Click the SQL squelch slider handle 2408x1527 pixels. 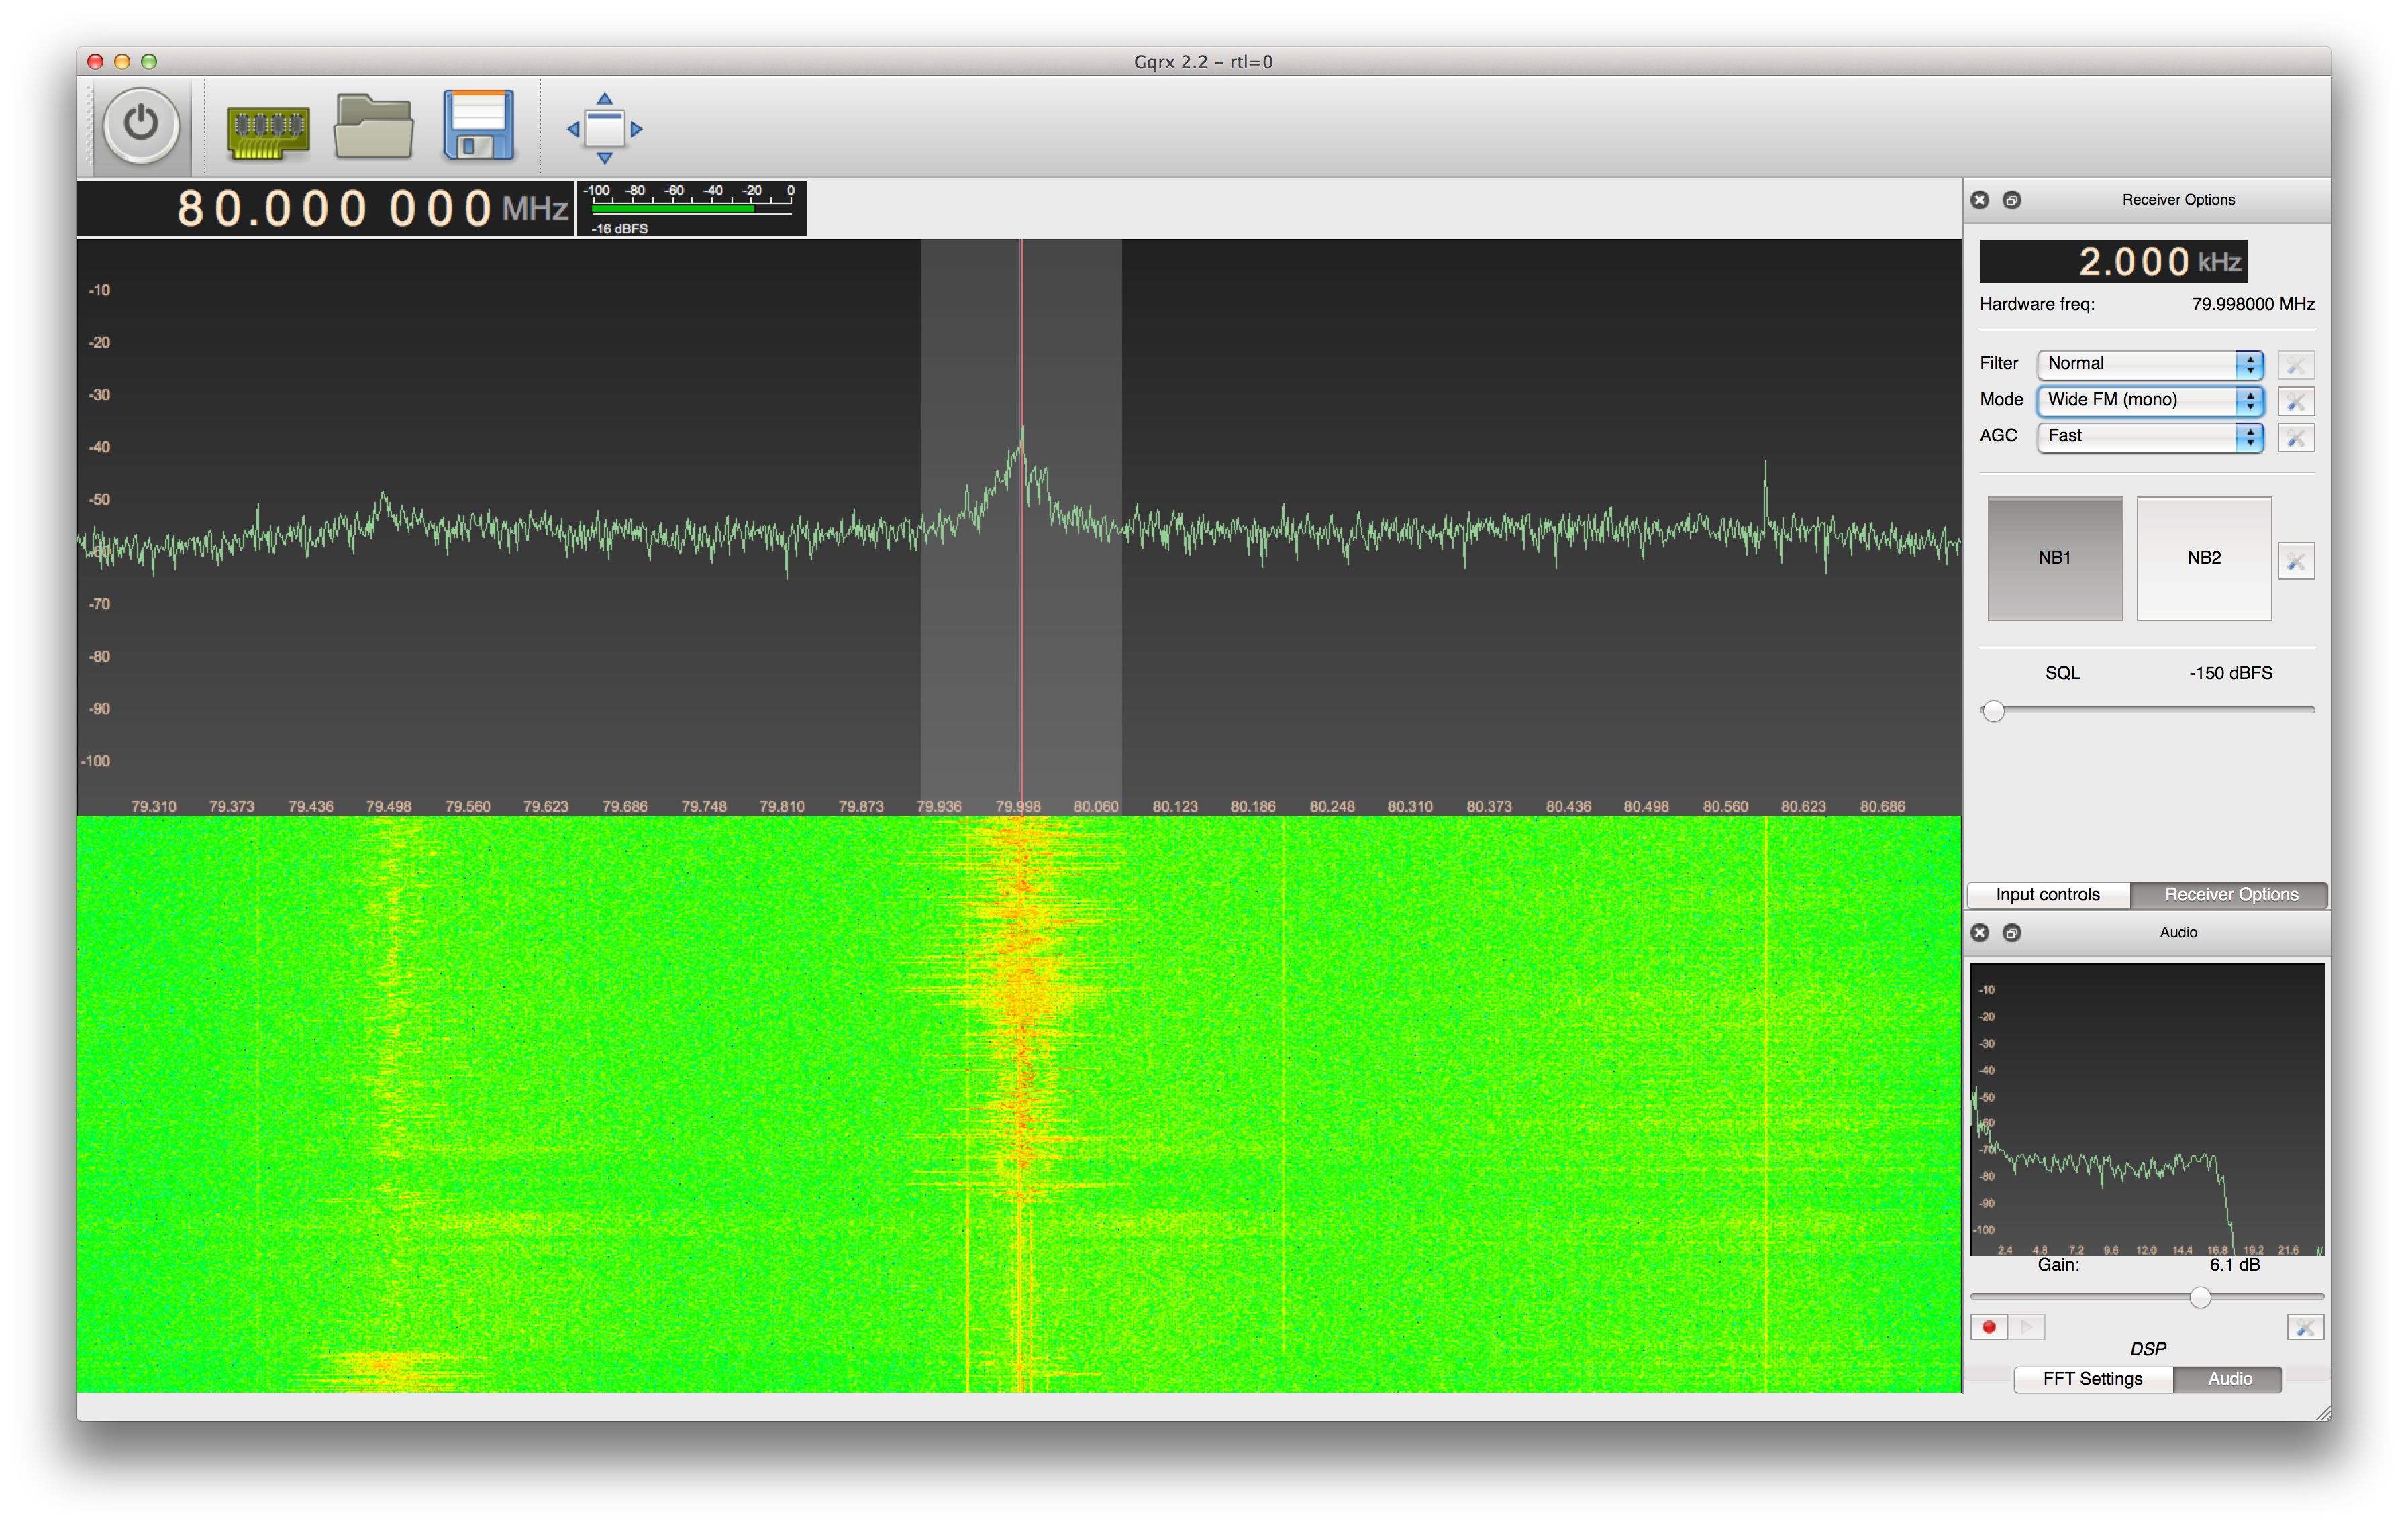[x=1993, y=711]
